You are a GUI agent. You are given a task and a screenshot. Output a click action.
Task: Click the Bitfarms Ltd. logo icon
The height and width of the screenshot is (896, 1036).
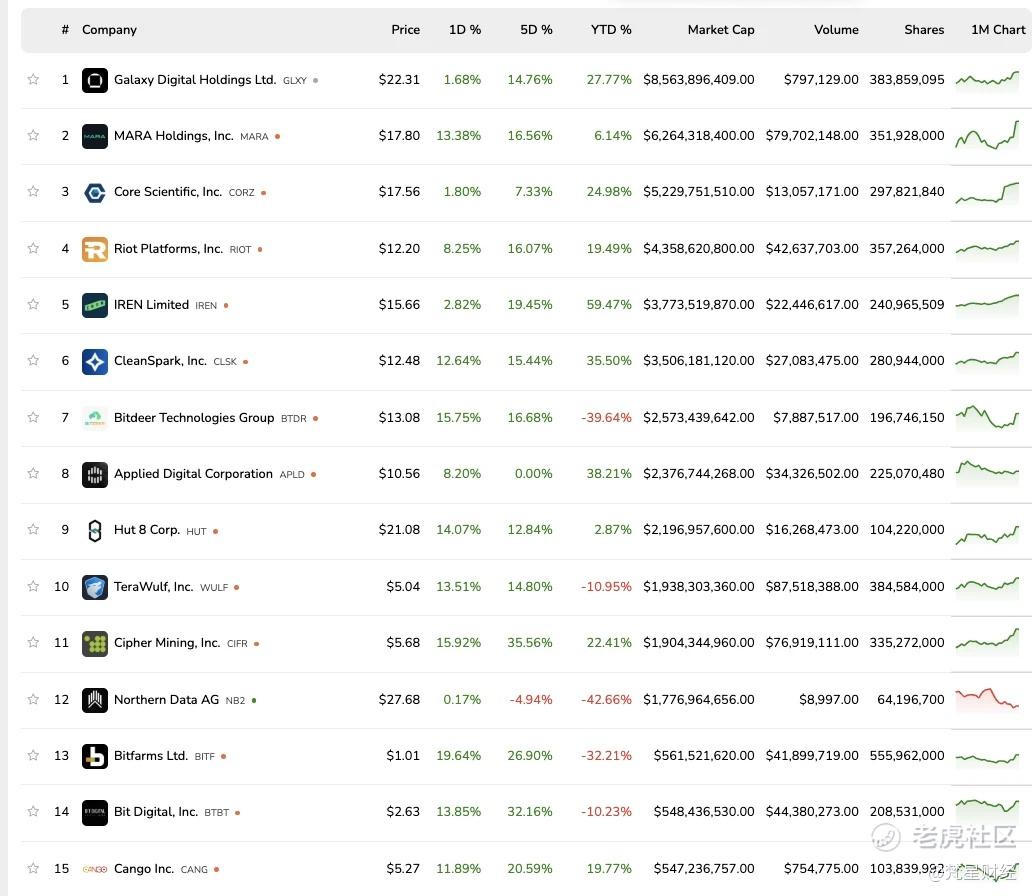pyautogui.click(x=94, y=757)
